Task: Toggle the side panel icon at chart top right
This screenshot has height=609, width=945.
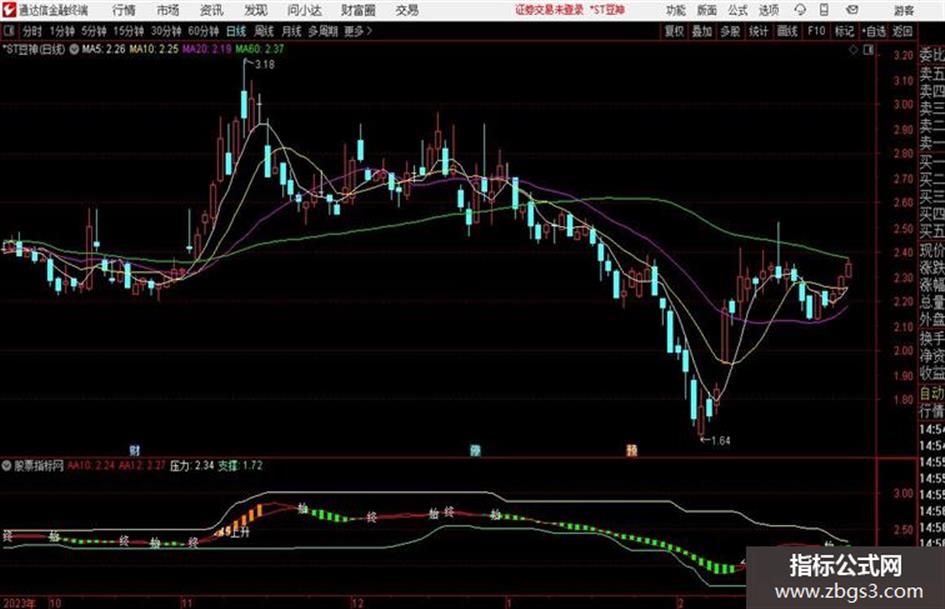Action: point(868,50)
